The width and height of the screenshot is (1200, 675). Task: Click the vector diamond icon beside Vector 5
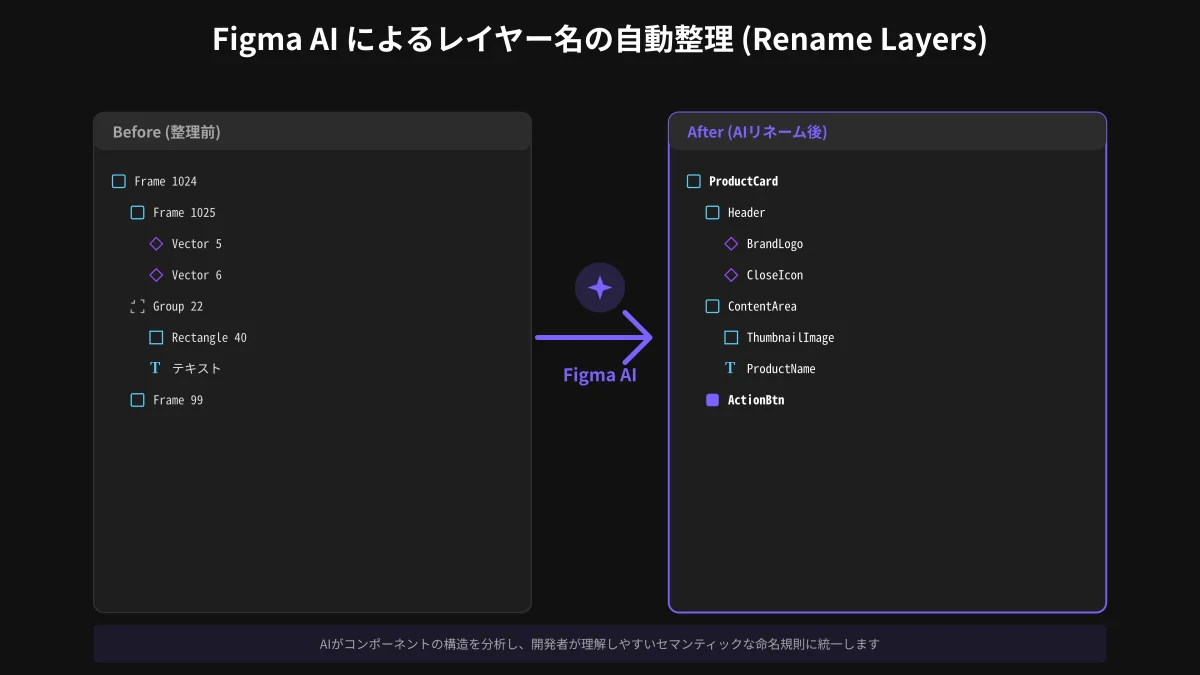156,243
